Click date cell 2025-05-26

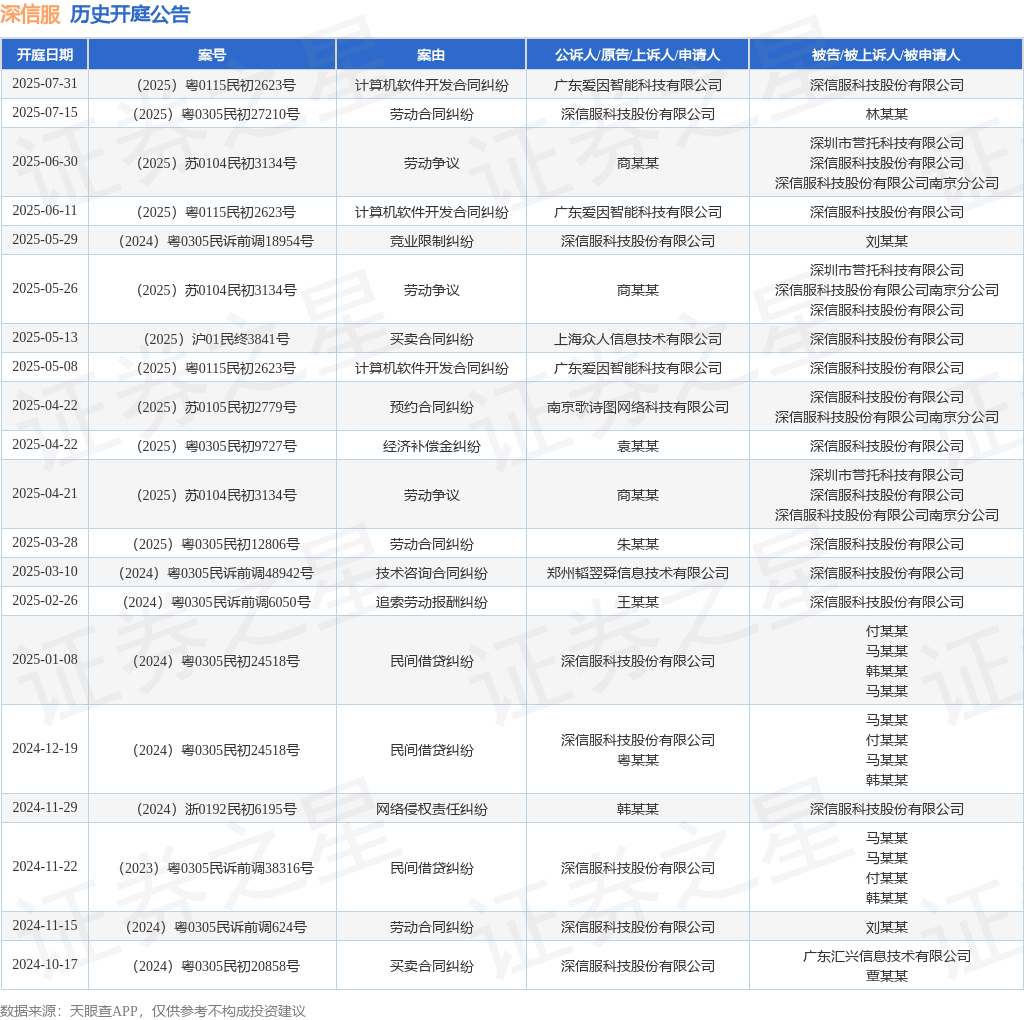pos(44,289)
